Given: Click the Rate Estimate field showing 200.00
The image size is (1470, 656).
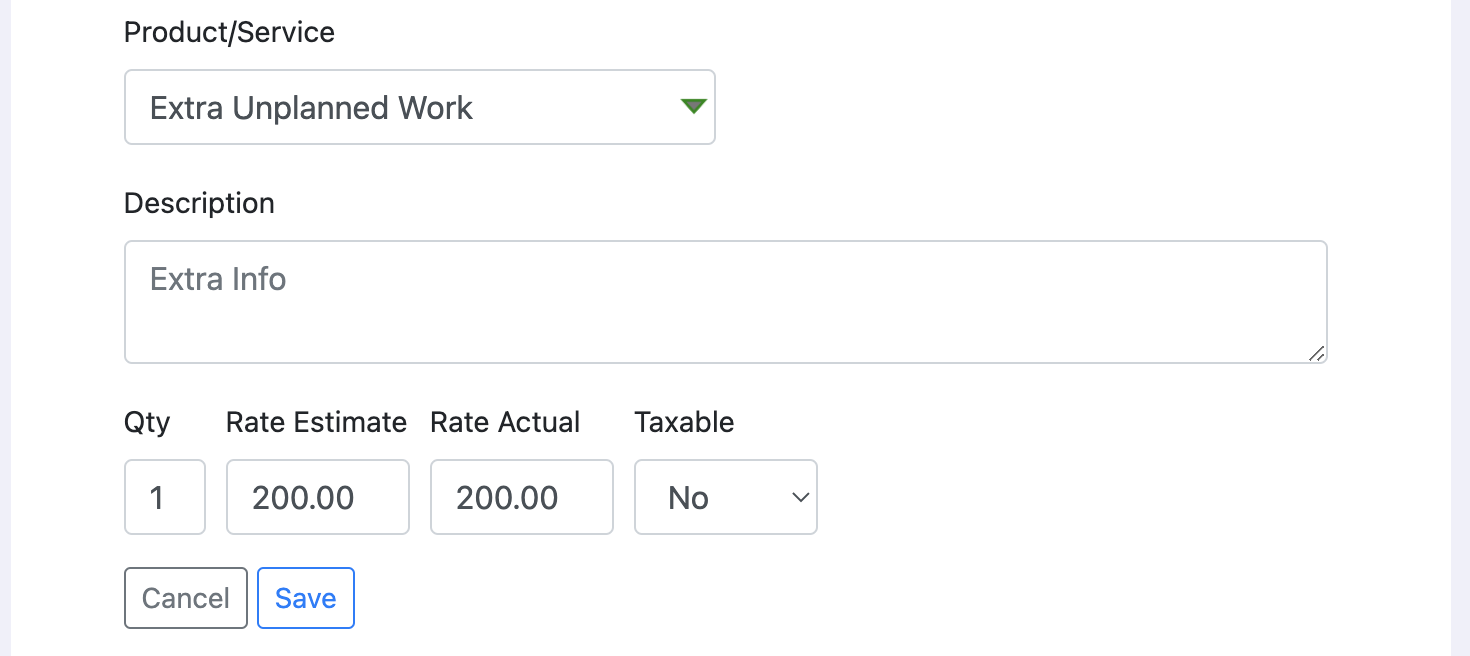Looking at the screenshot, I should pos(317,497).
